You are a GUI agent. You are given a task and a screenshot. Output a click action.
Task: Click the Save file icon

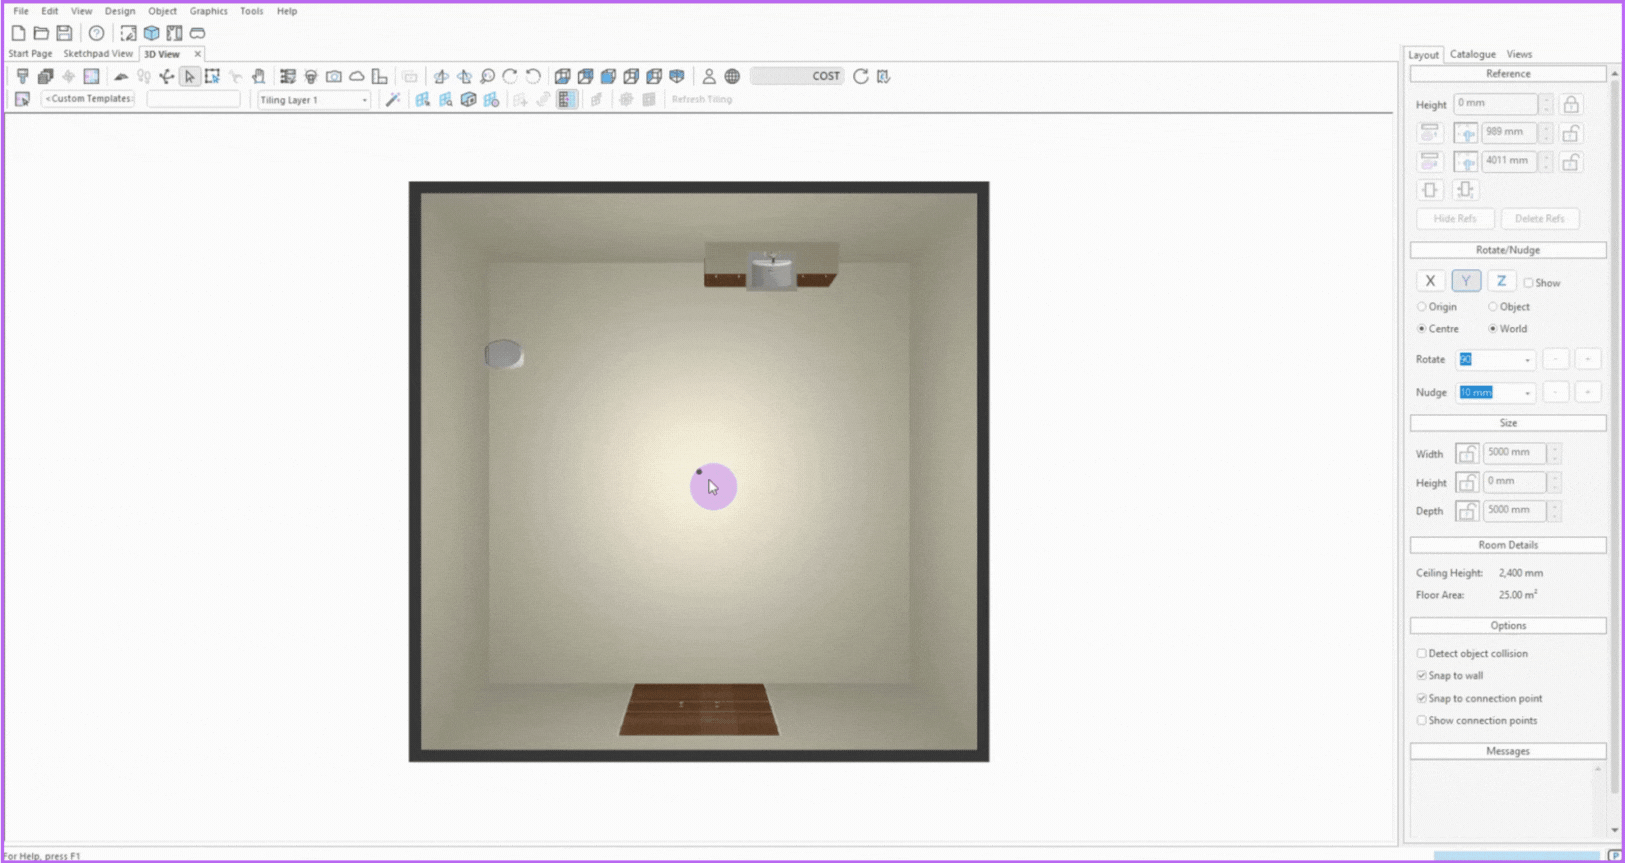(64, 33)
